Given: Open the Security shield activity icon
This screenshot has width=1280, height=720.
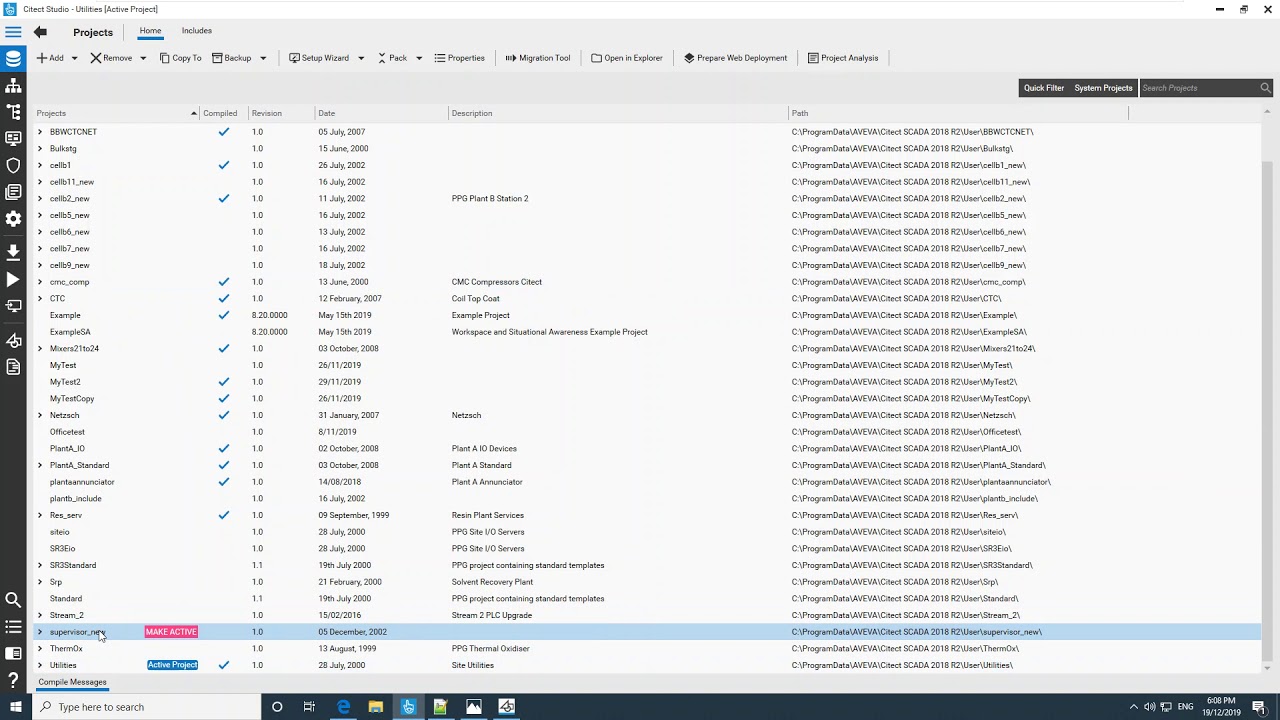Looking at the screenshot, I should [x=13, y=165].
